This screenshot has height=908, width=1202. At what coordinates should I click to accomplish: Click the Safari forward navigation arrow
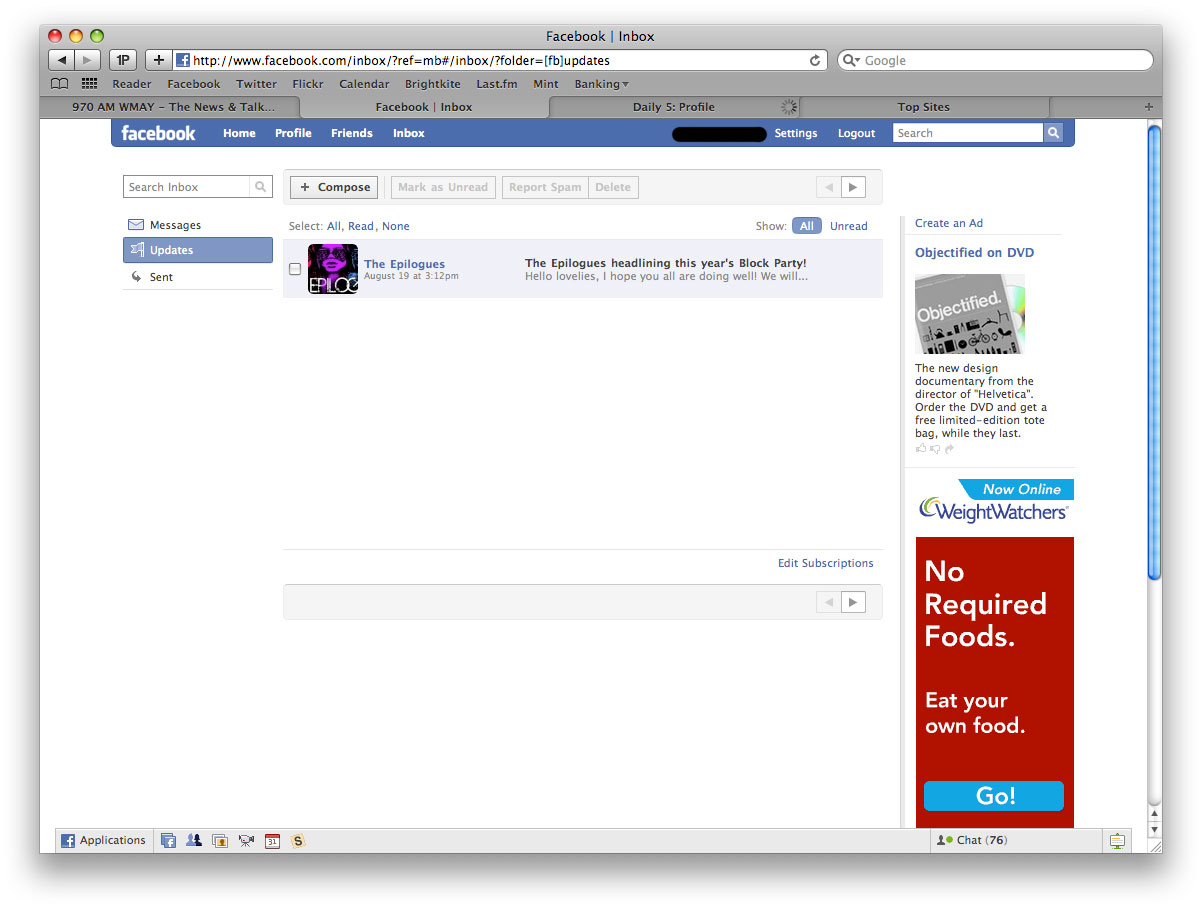[x=88, y=60]
